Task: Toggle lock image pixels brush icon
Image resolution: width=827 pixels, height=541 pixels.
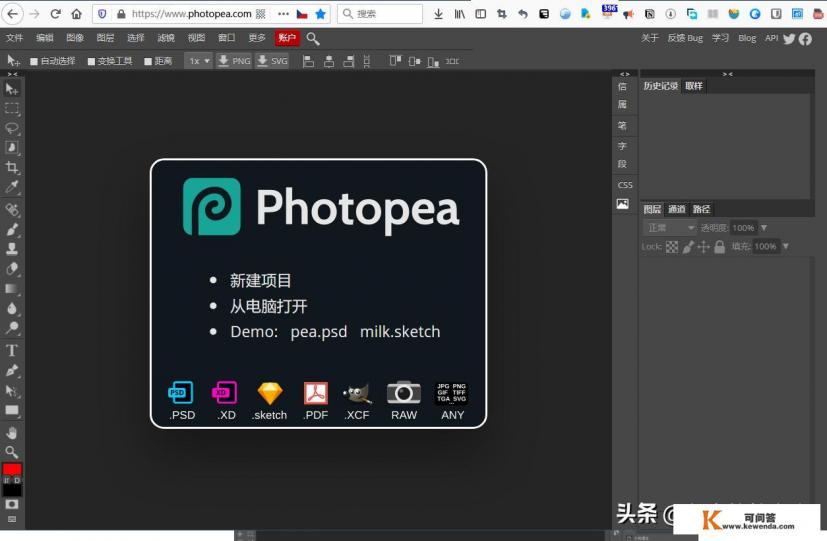Action: tap(688, 247)
